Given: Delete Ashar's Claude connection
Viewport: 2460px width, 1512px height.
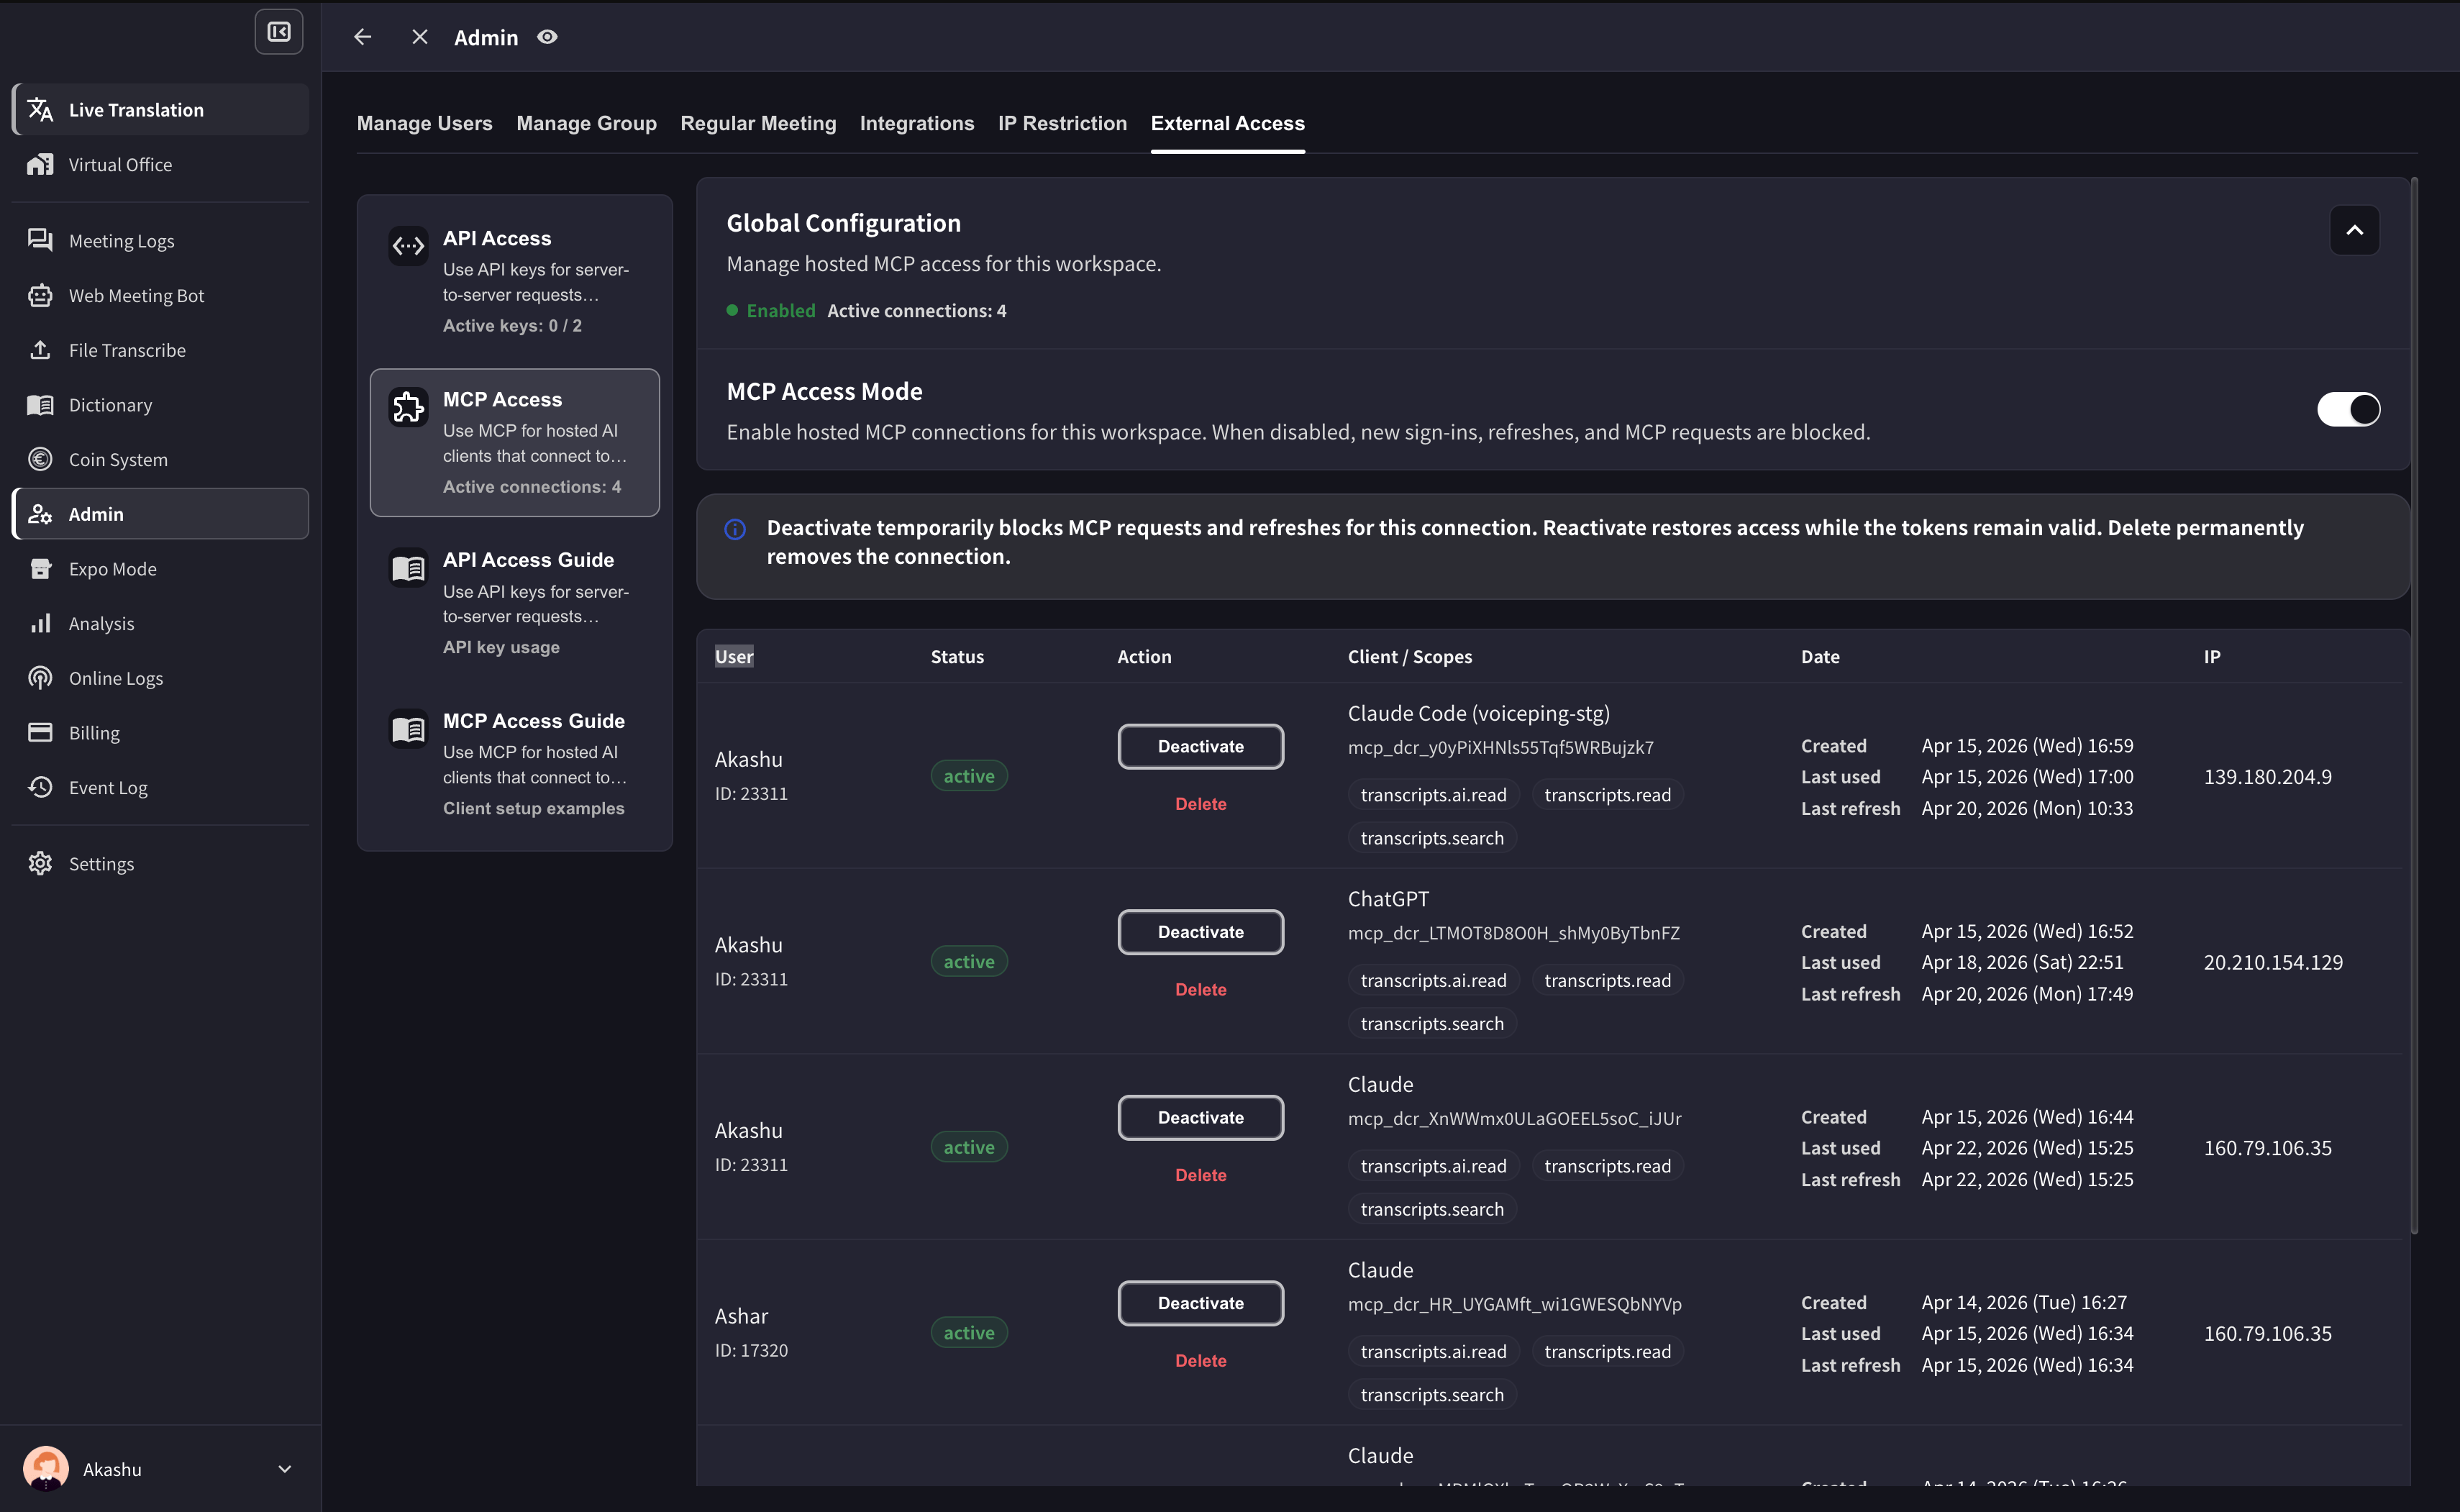Looking at the screenshot, I should click(1201, 1361).
